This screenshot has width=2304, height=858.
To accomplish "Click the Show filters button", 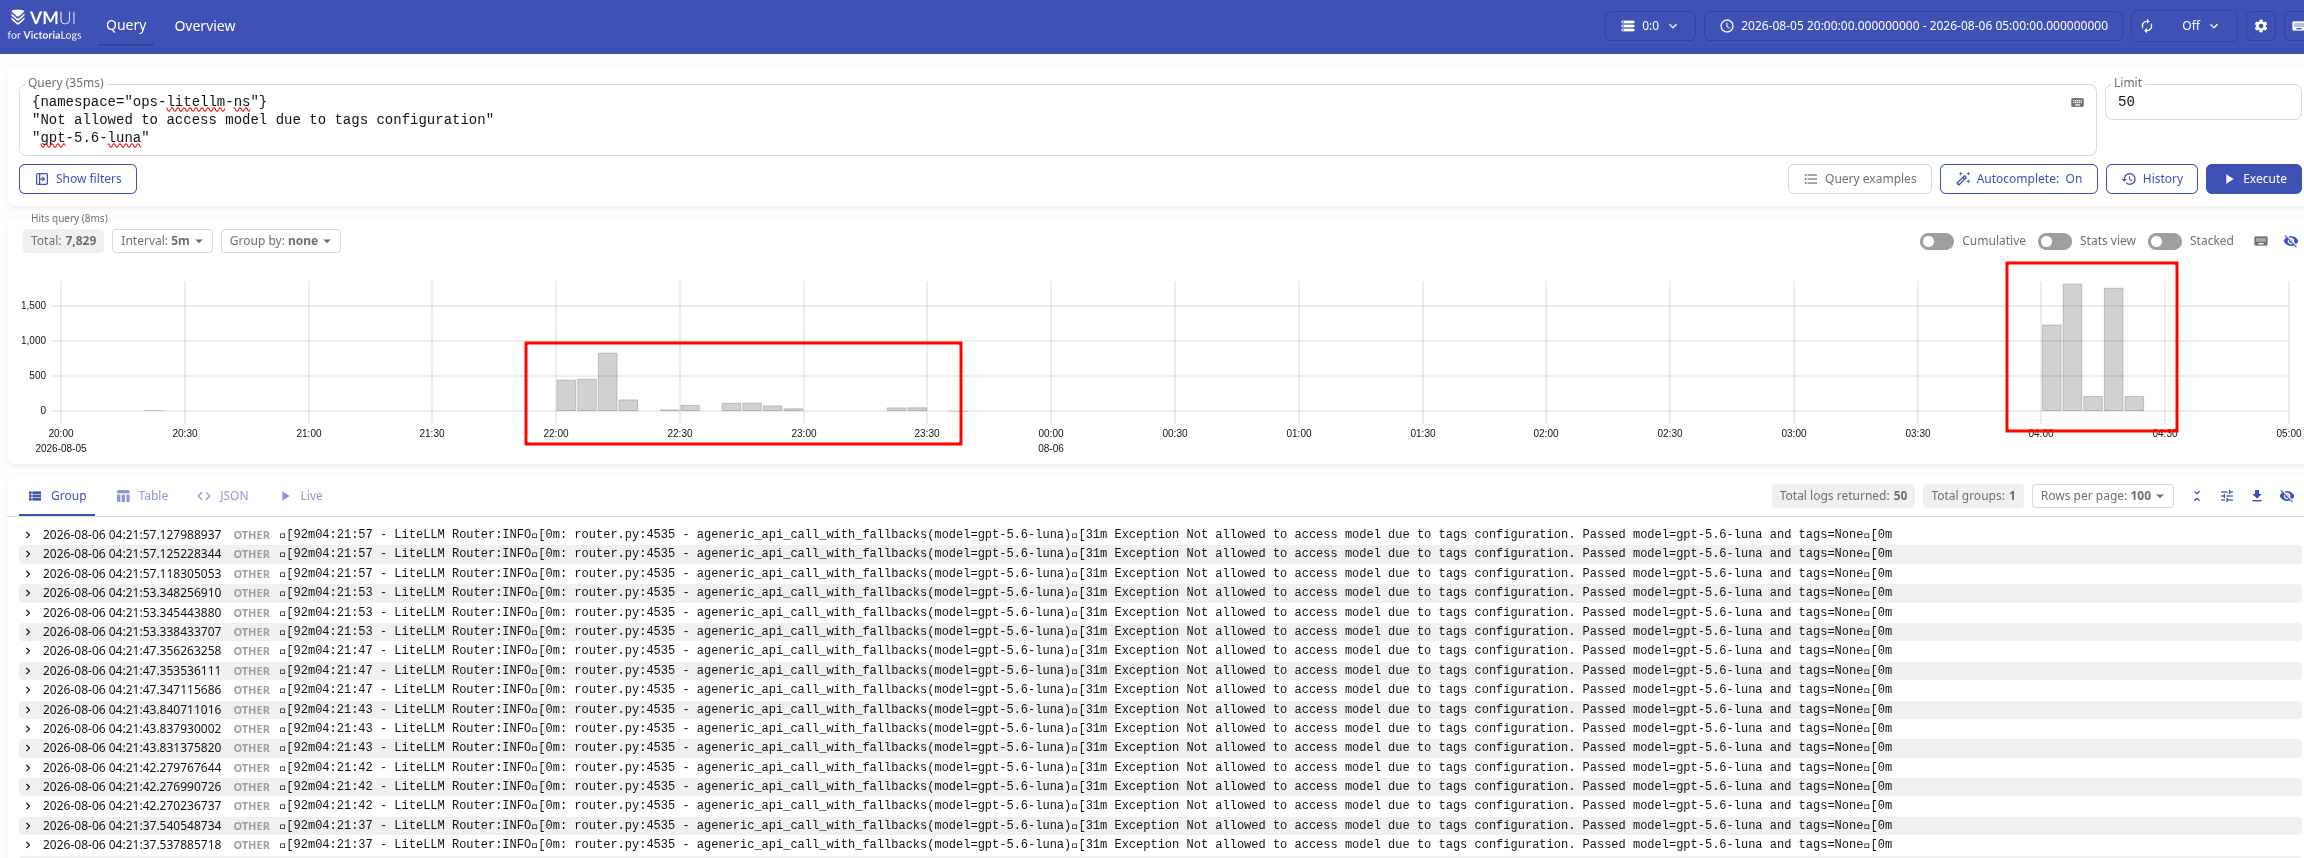I will tap(78, 179).
